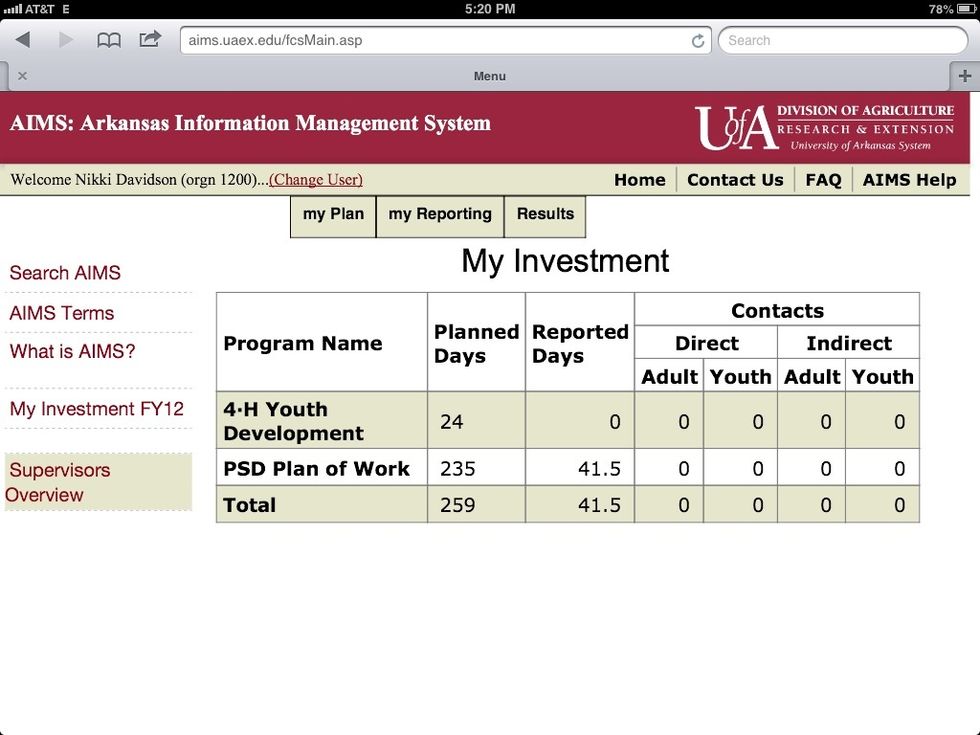Open a new tab with plus button
This screenshot has width=980, height=735.
click(964, 76)
